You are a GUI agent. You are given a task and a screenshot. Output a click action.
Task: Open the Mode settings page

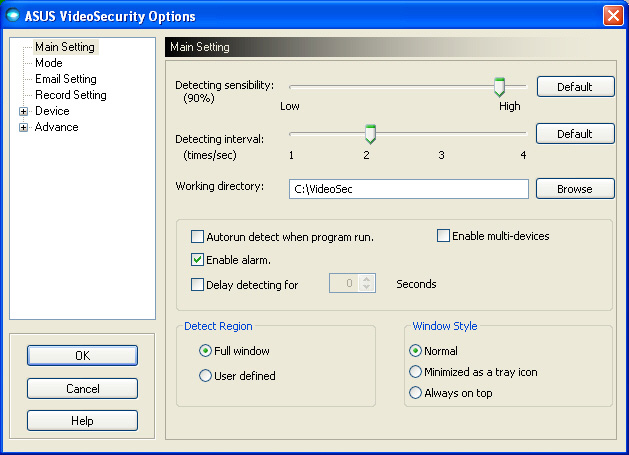point(49,63)
